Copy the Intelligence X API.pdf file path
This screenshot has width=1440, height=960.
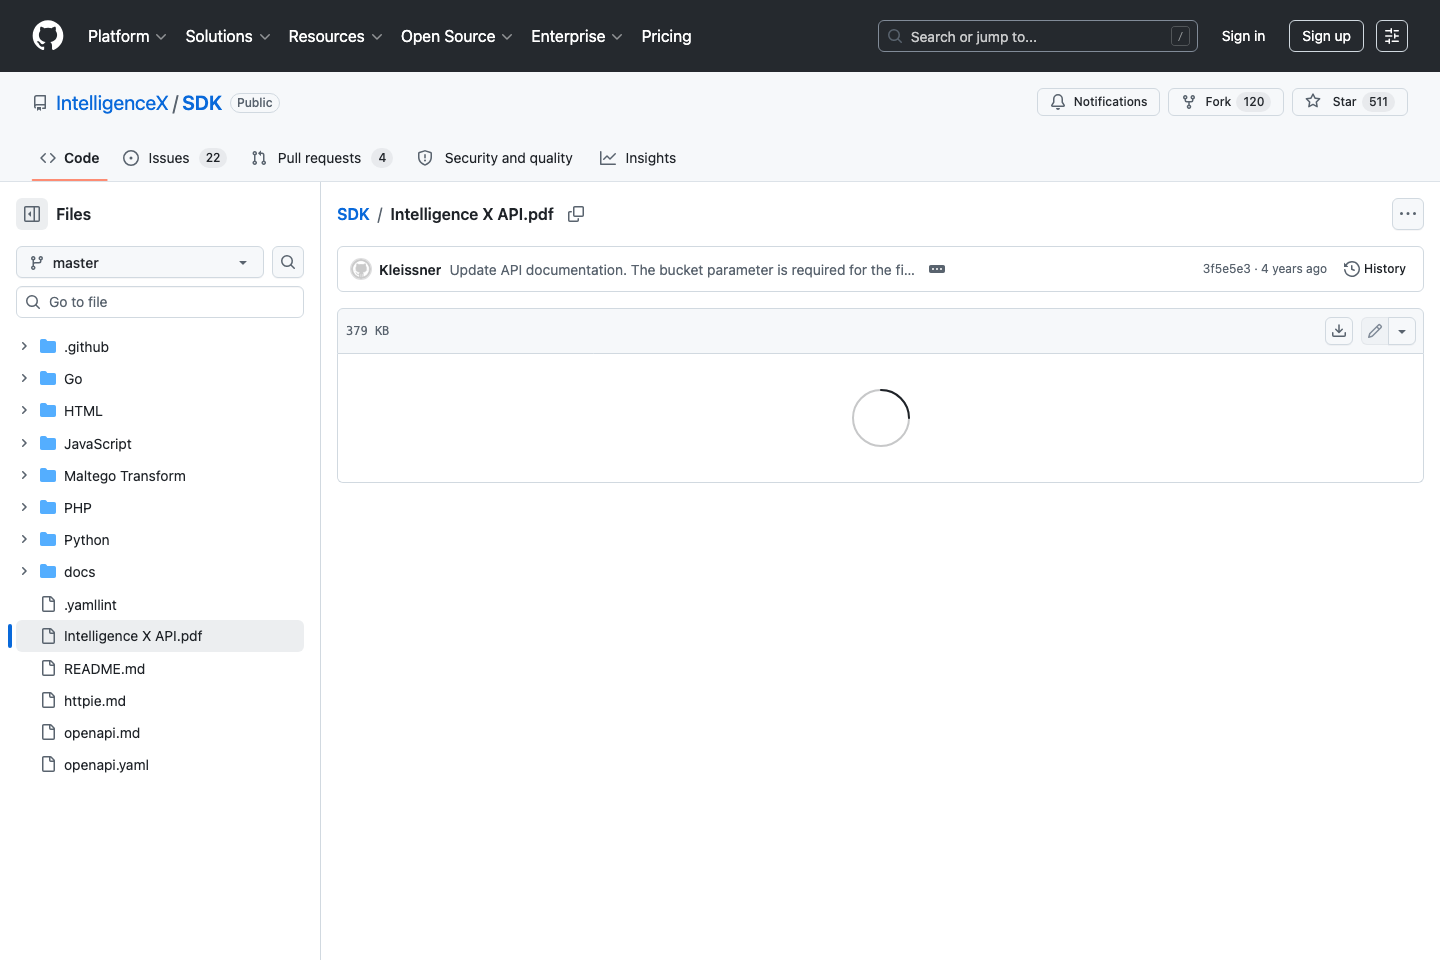[x=576, y=214]
